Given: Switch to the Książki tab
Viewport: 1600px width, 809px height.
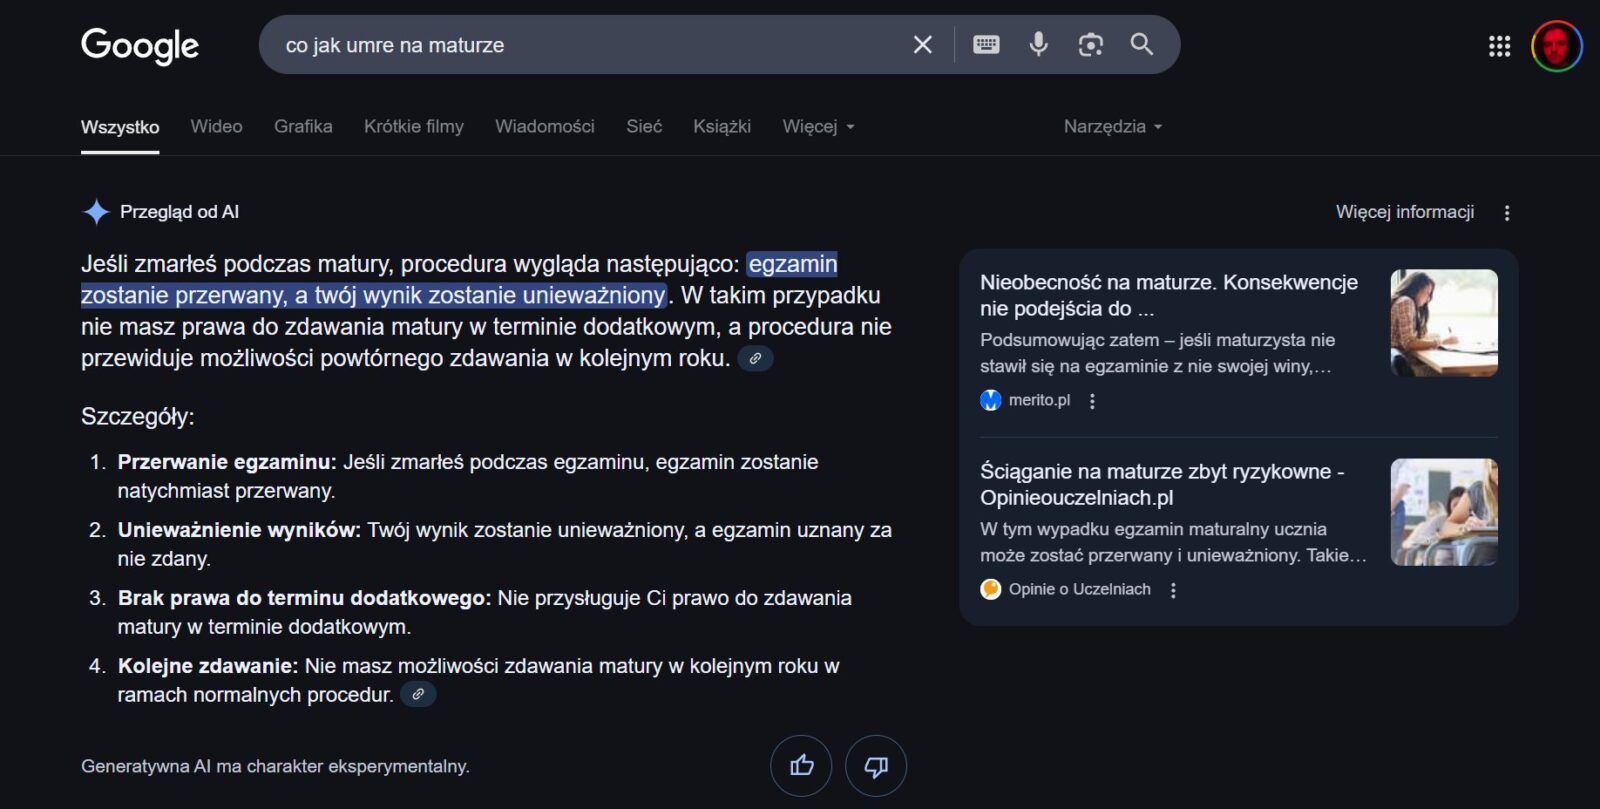Looking at the screenshot, I should point(722,127).
